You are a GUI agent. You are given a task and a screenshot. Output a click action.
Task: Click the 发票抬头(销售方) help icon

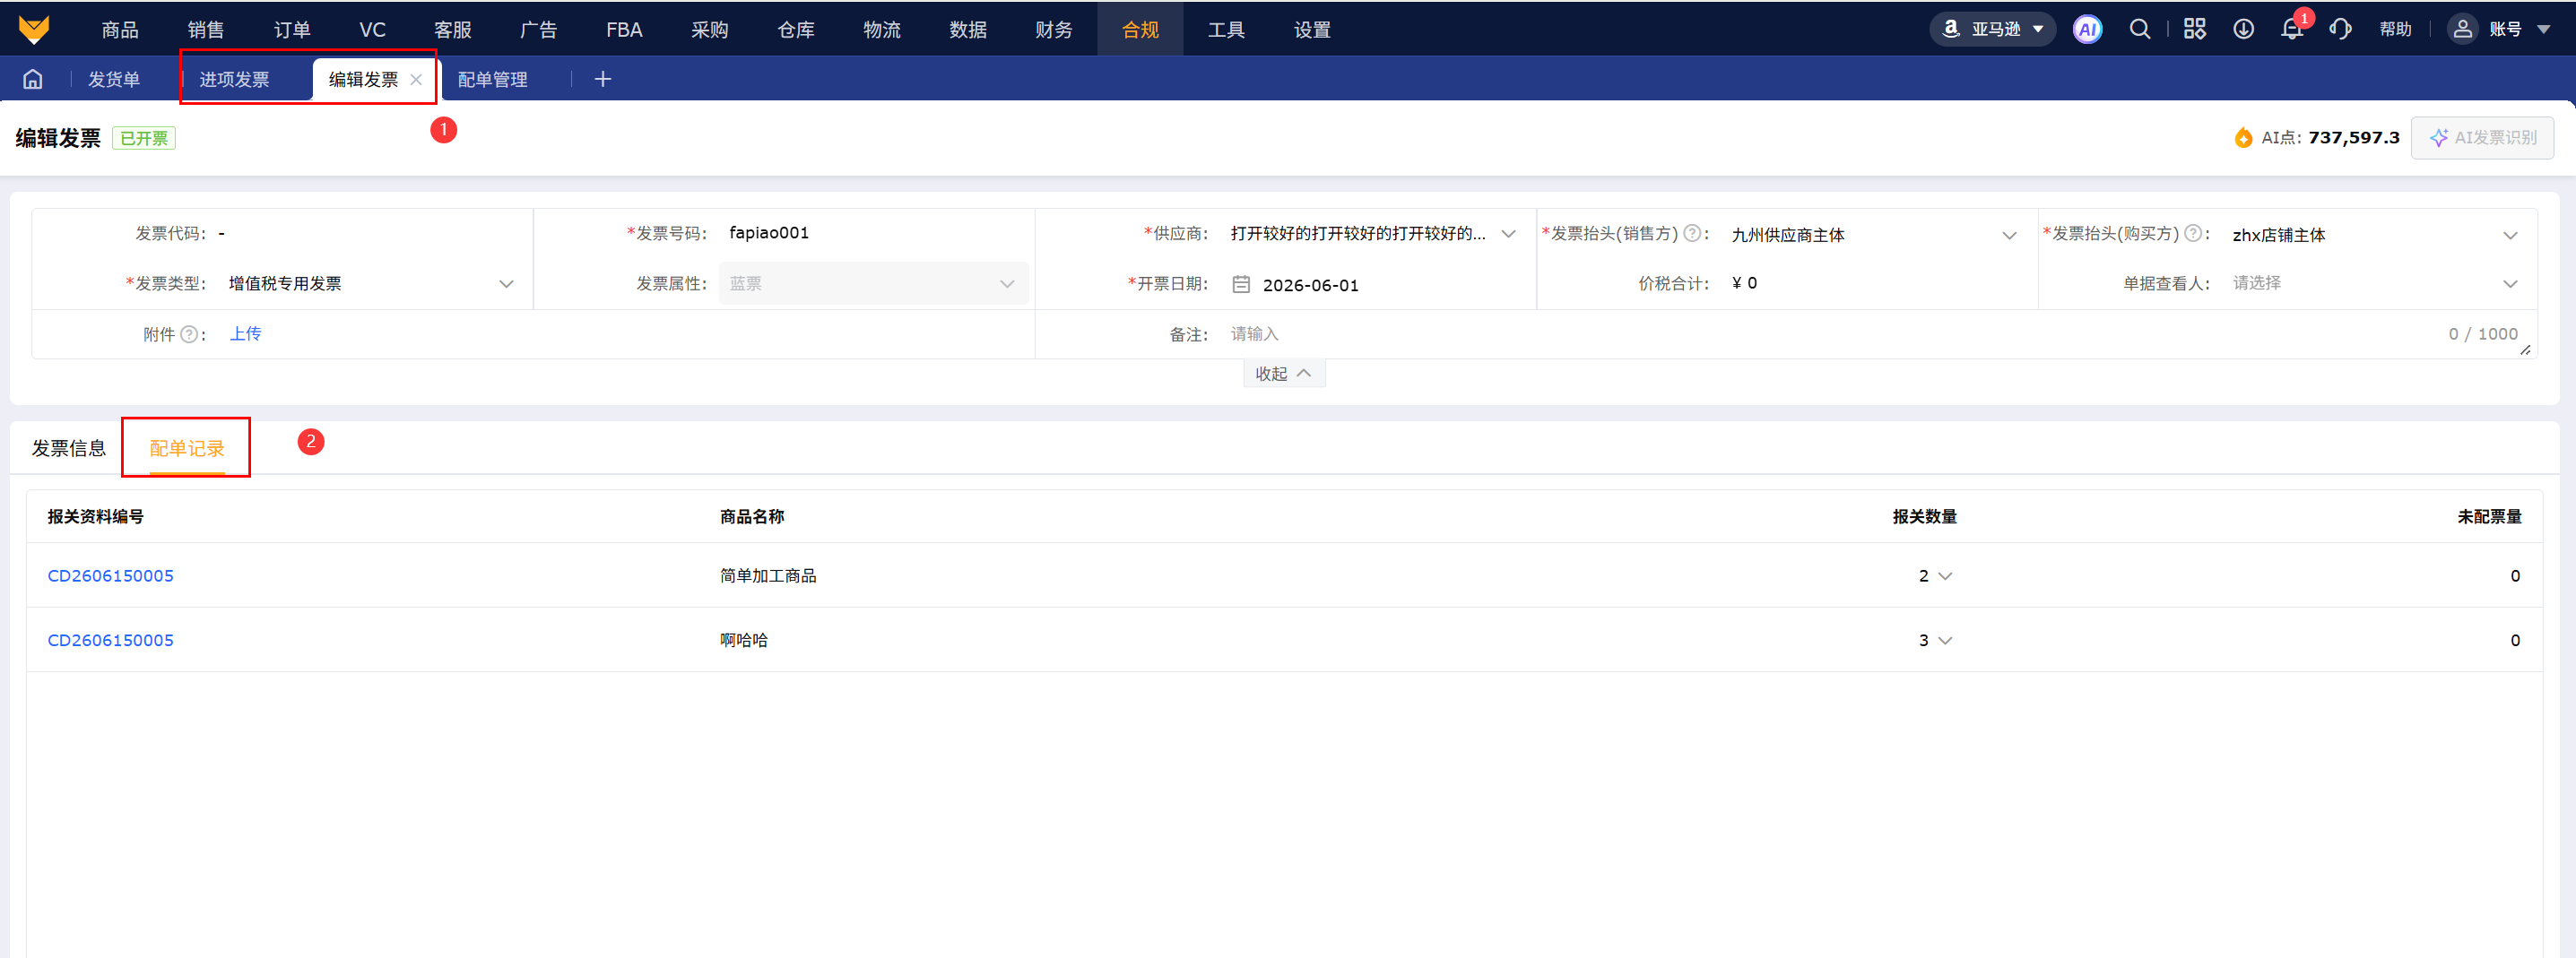pos(1692,233)
